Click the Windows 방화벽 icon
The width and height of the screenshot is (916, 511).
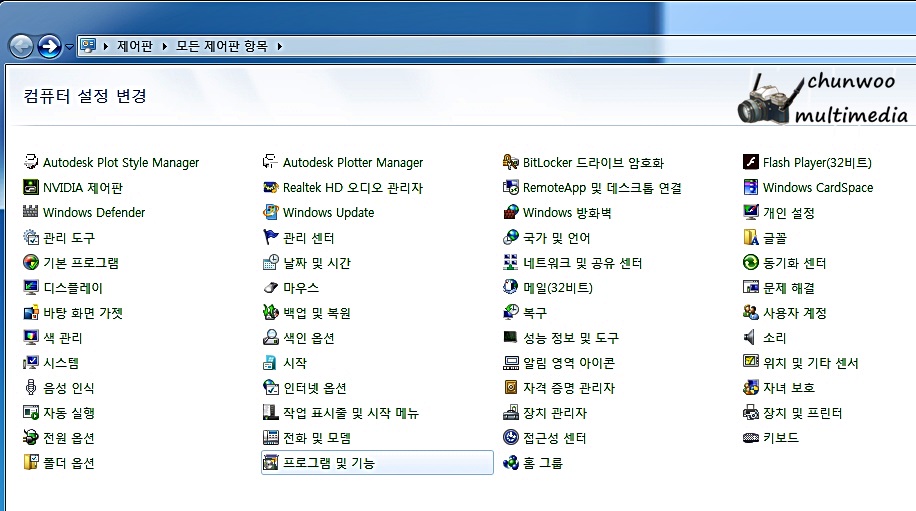point(511,212)
